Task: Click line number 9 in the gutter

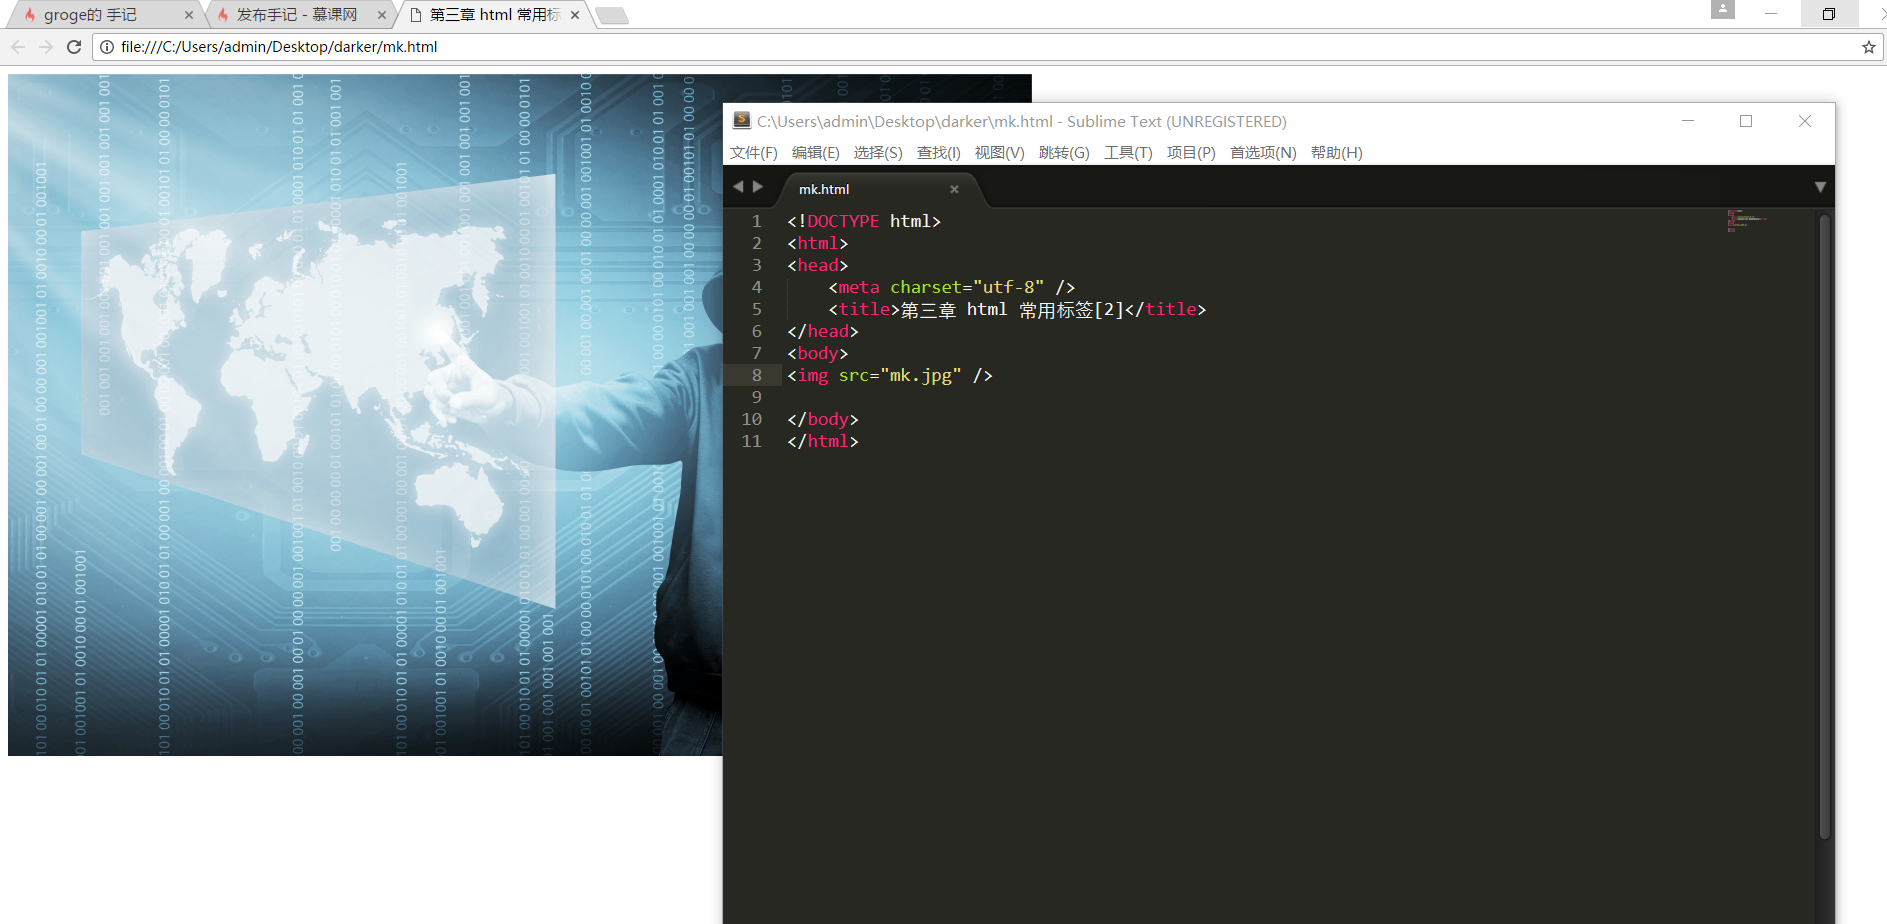Action: coord(757,398)
